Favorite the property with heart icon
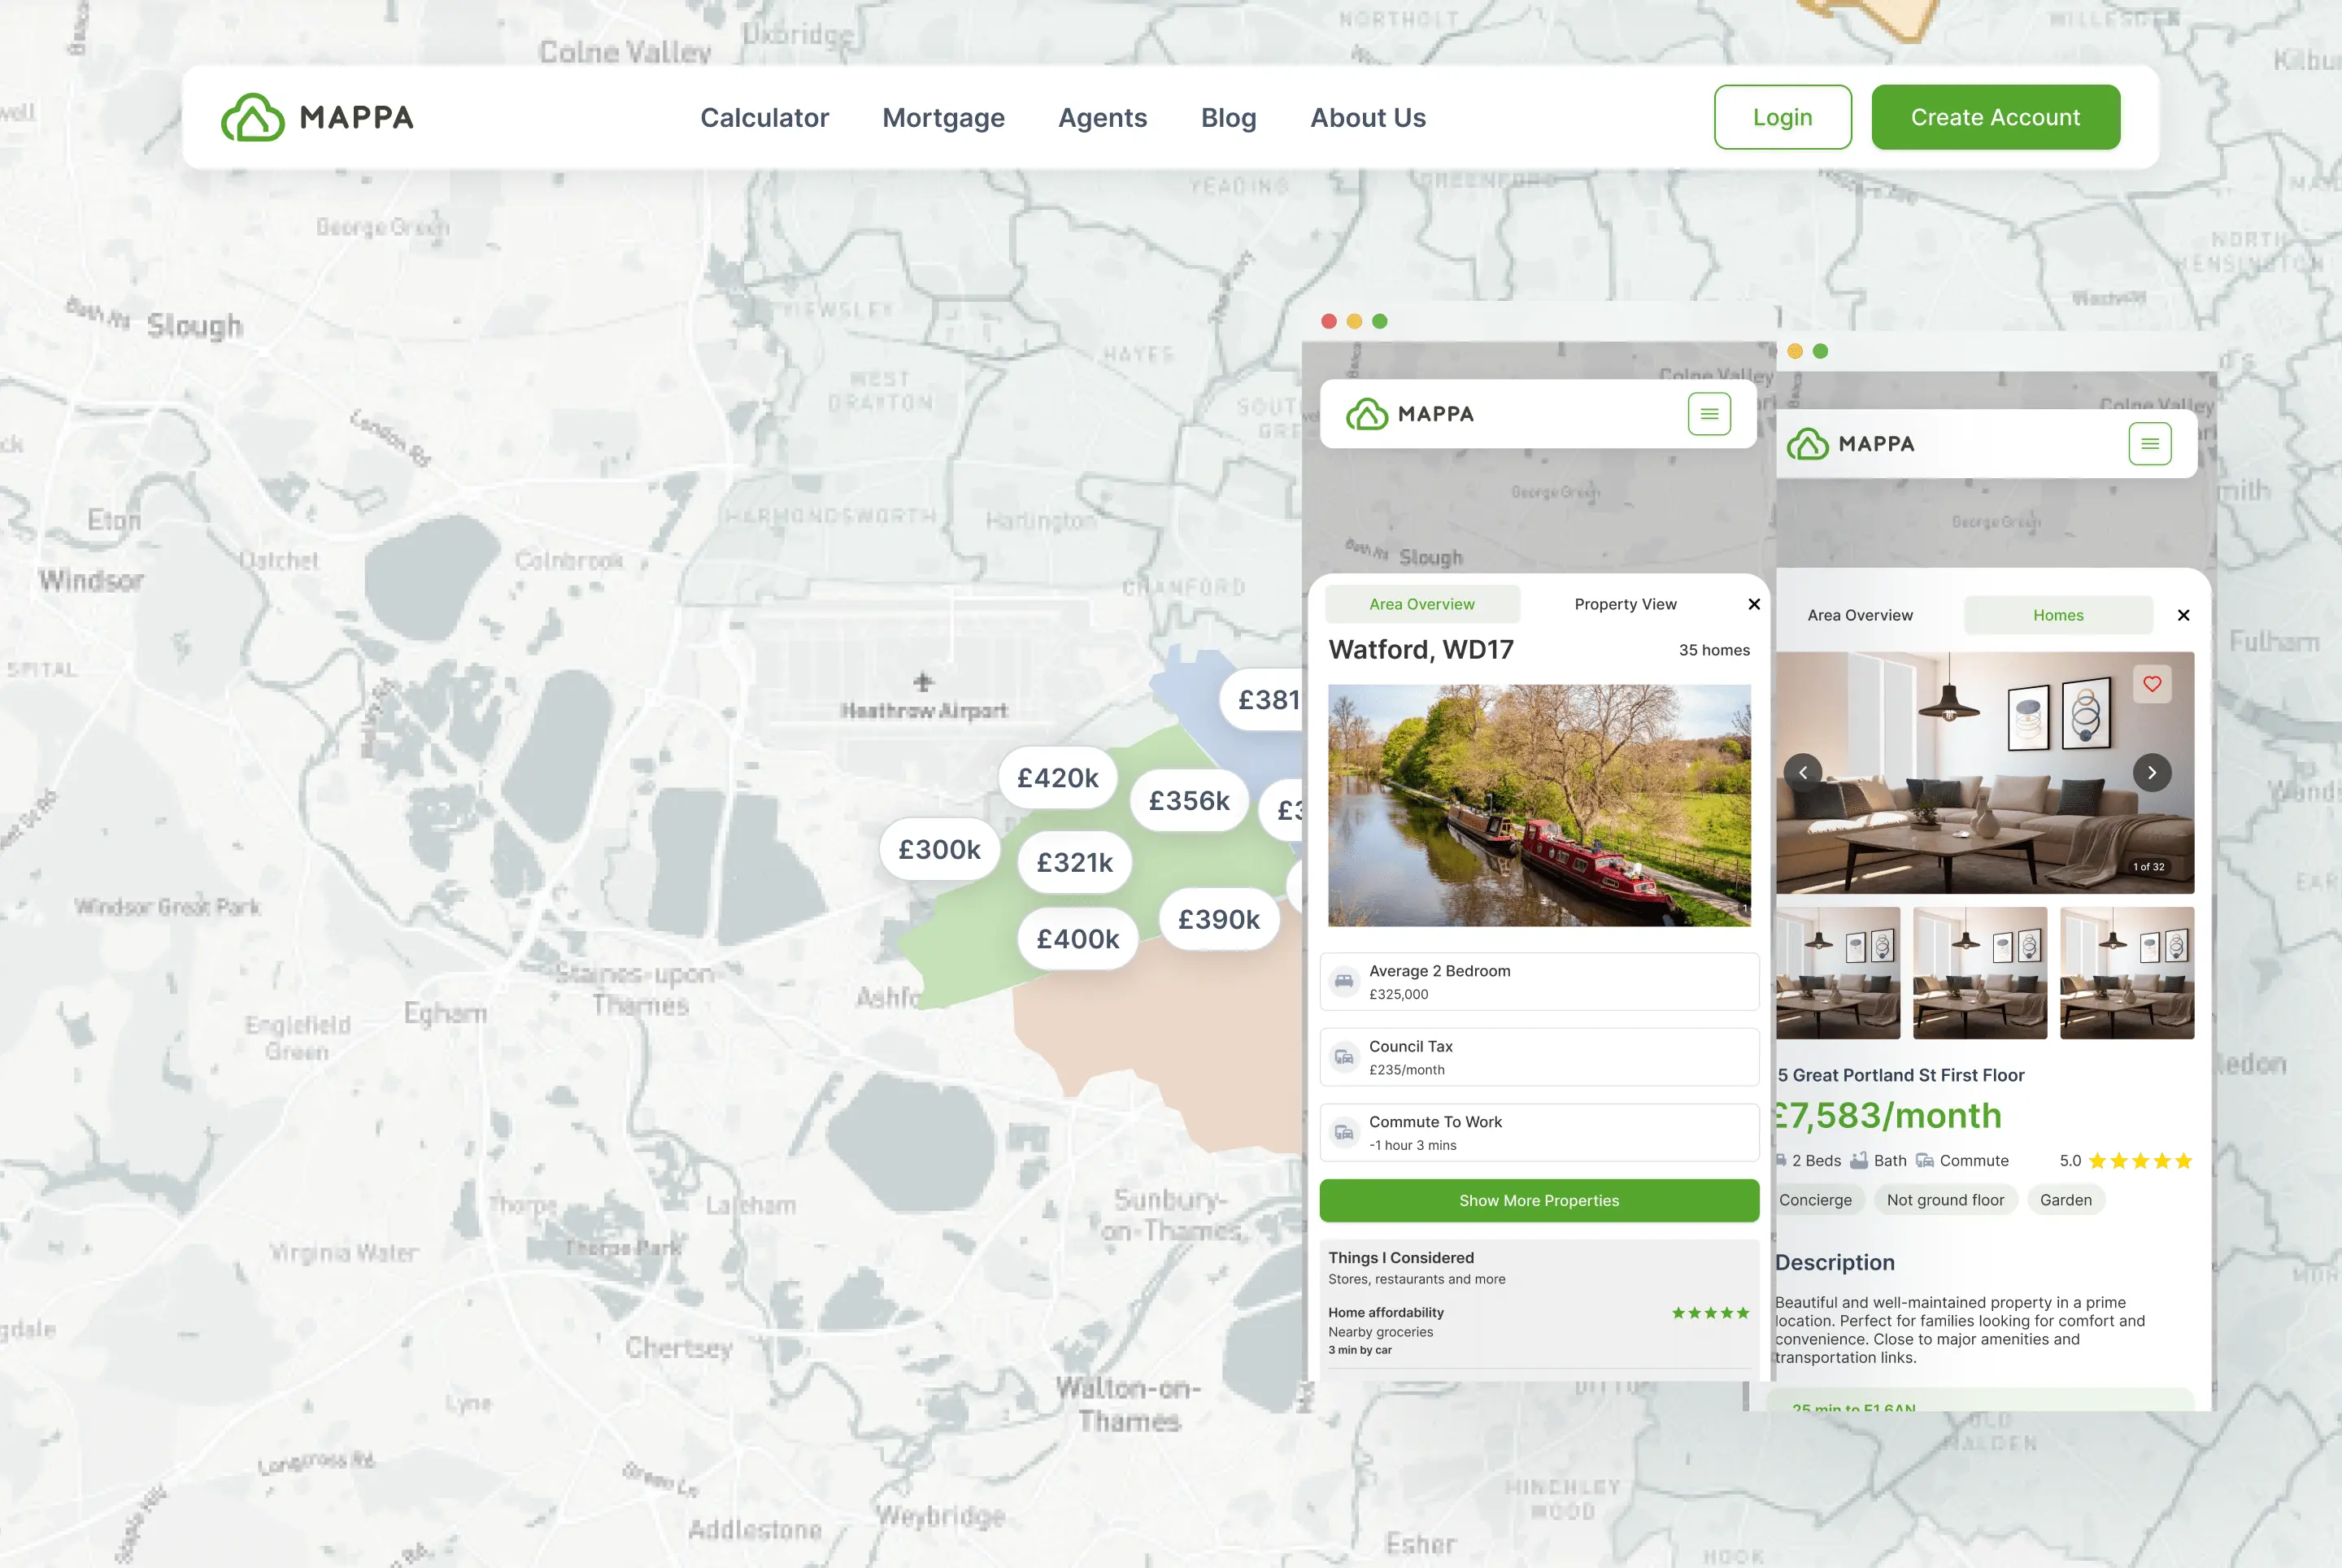 tap(2152, 684)
